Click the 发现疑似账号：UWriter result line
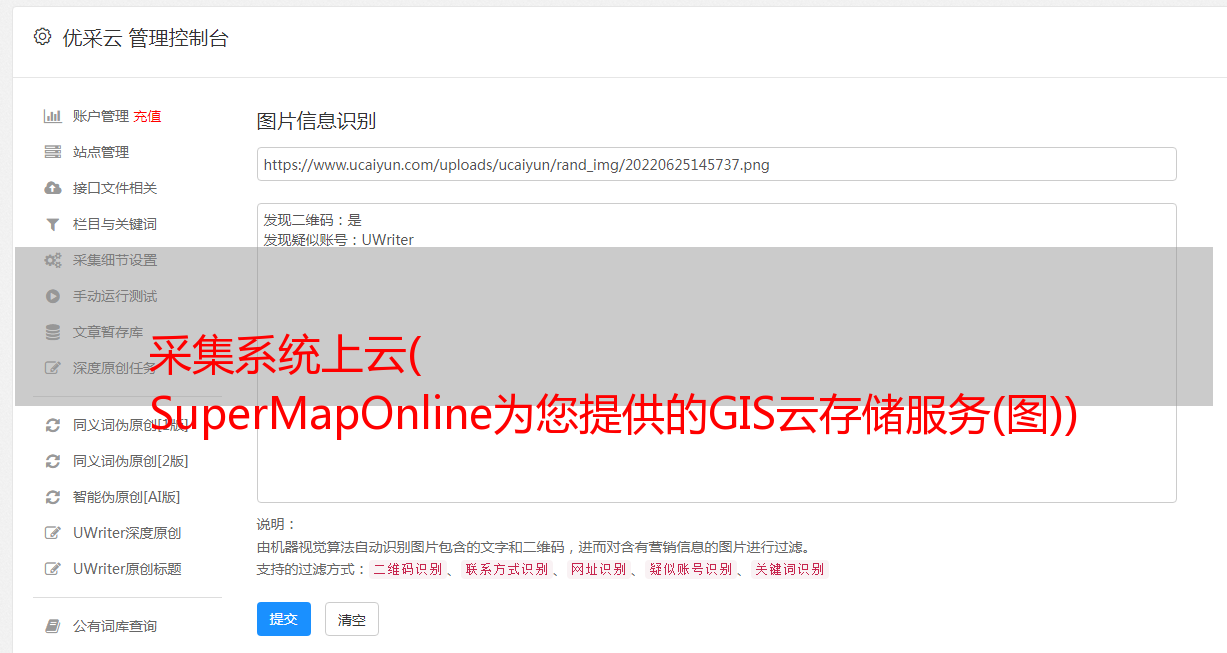Screen dimensions: 1227x653 point(339,240)
